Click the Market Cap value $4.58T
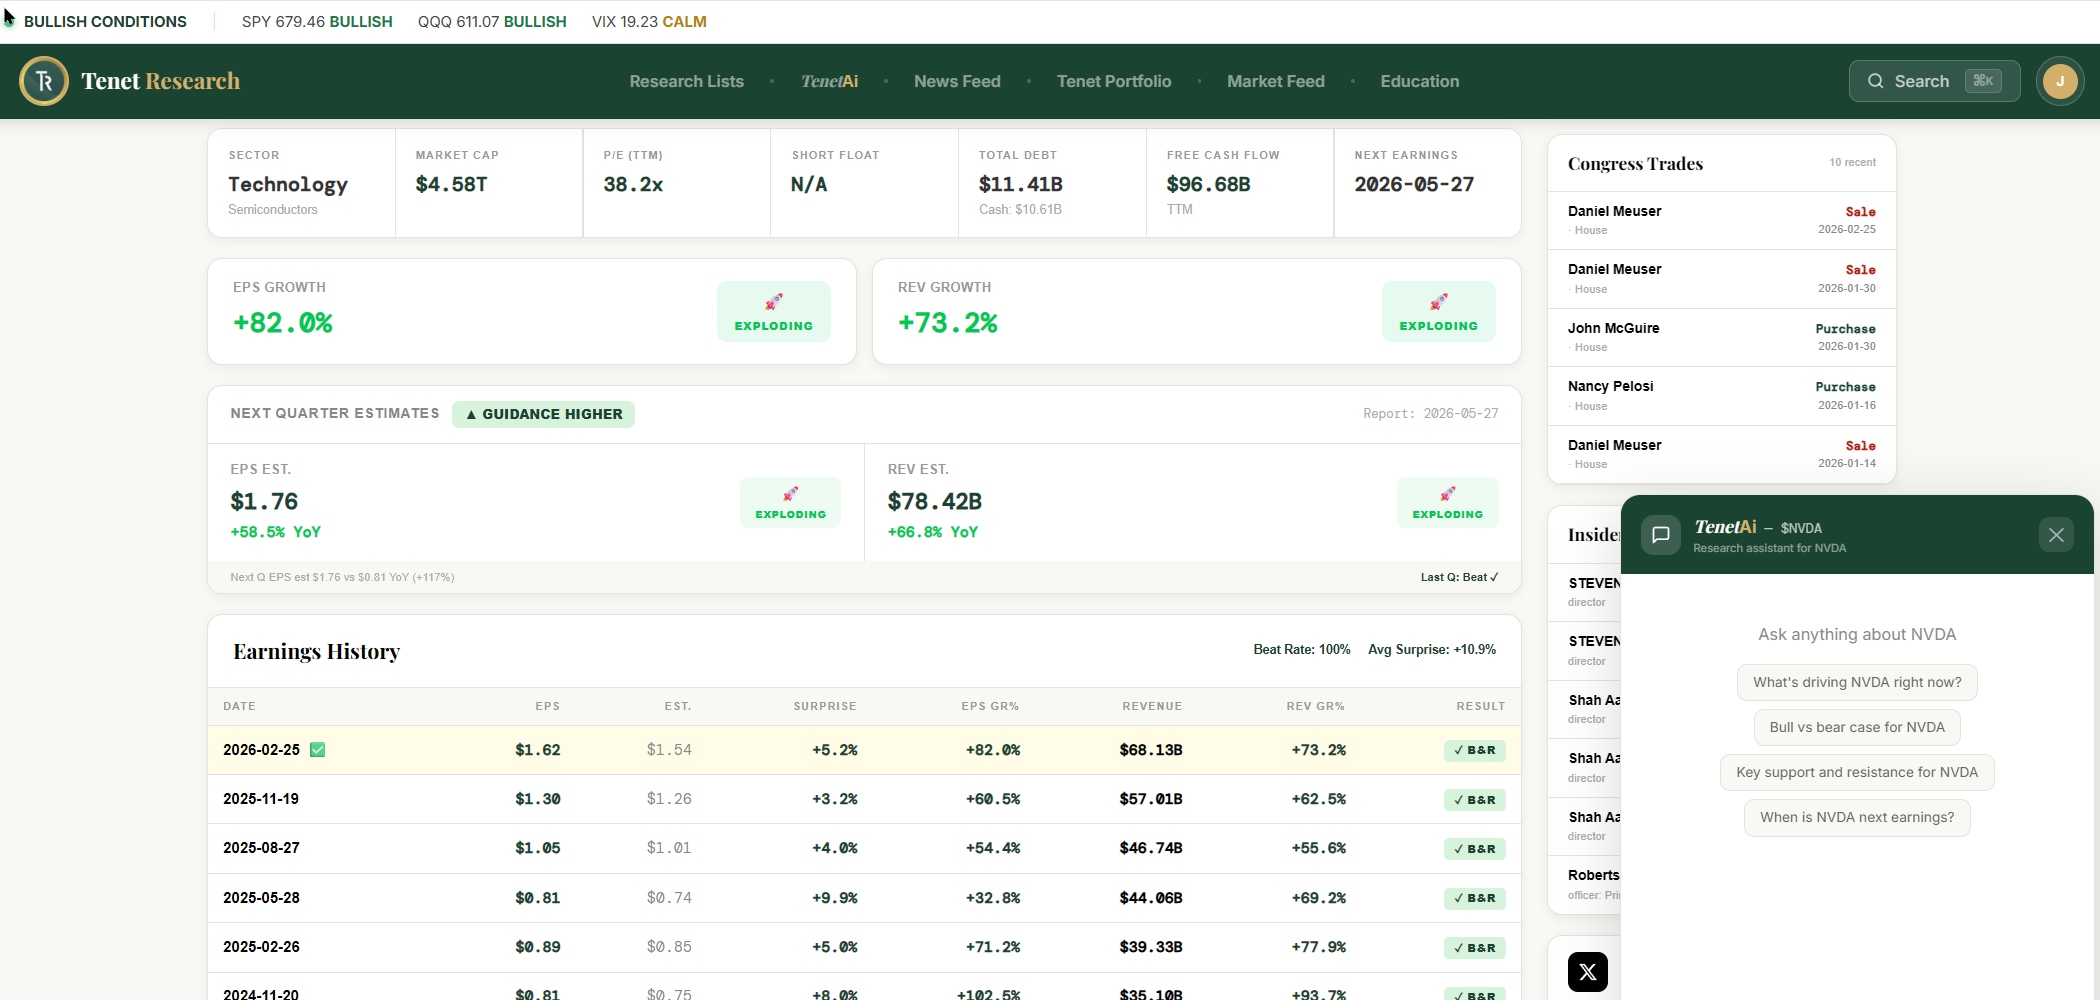This screenshot has width=2100, height=1000. 451,184
